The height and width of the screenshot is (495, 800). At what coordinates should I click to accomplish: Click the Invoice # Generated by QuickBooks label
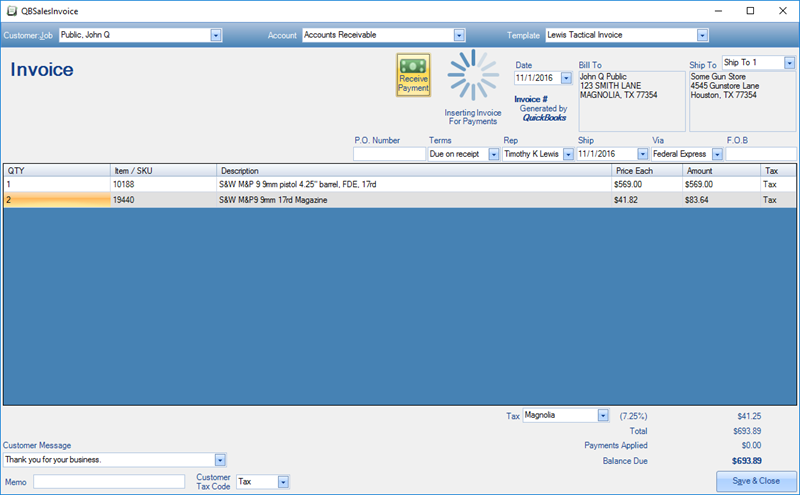click(540, 108)
